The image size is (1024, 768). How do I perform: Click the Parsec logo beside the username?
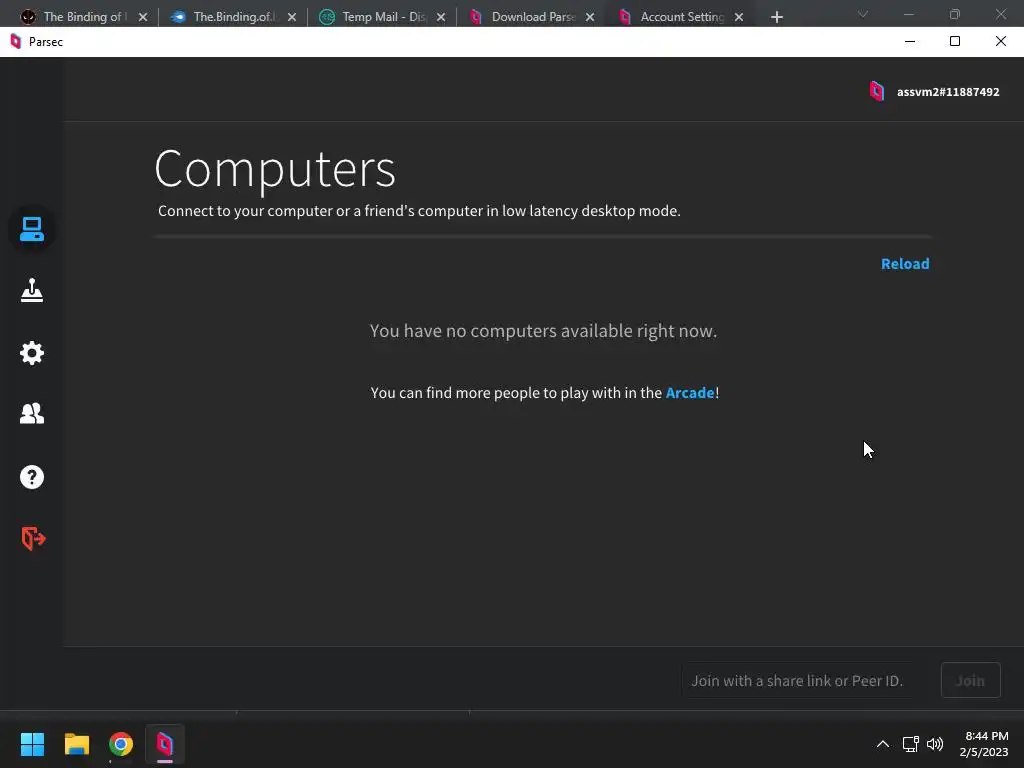877,91
